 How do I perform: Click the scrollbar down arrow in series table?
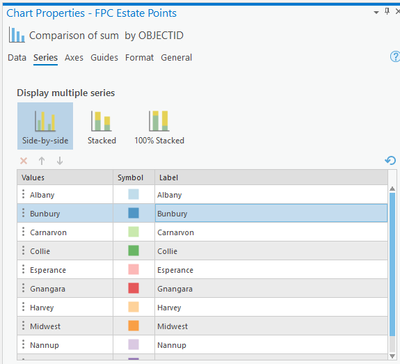point(392,356)
